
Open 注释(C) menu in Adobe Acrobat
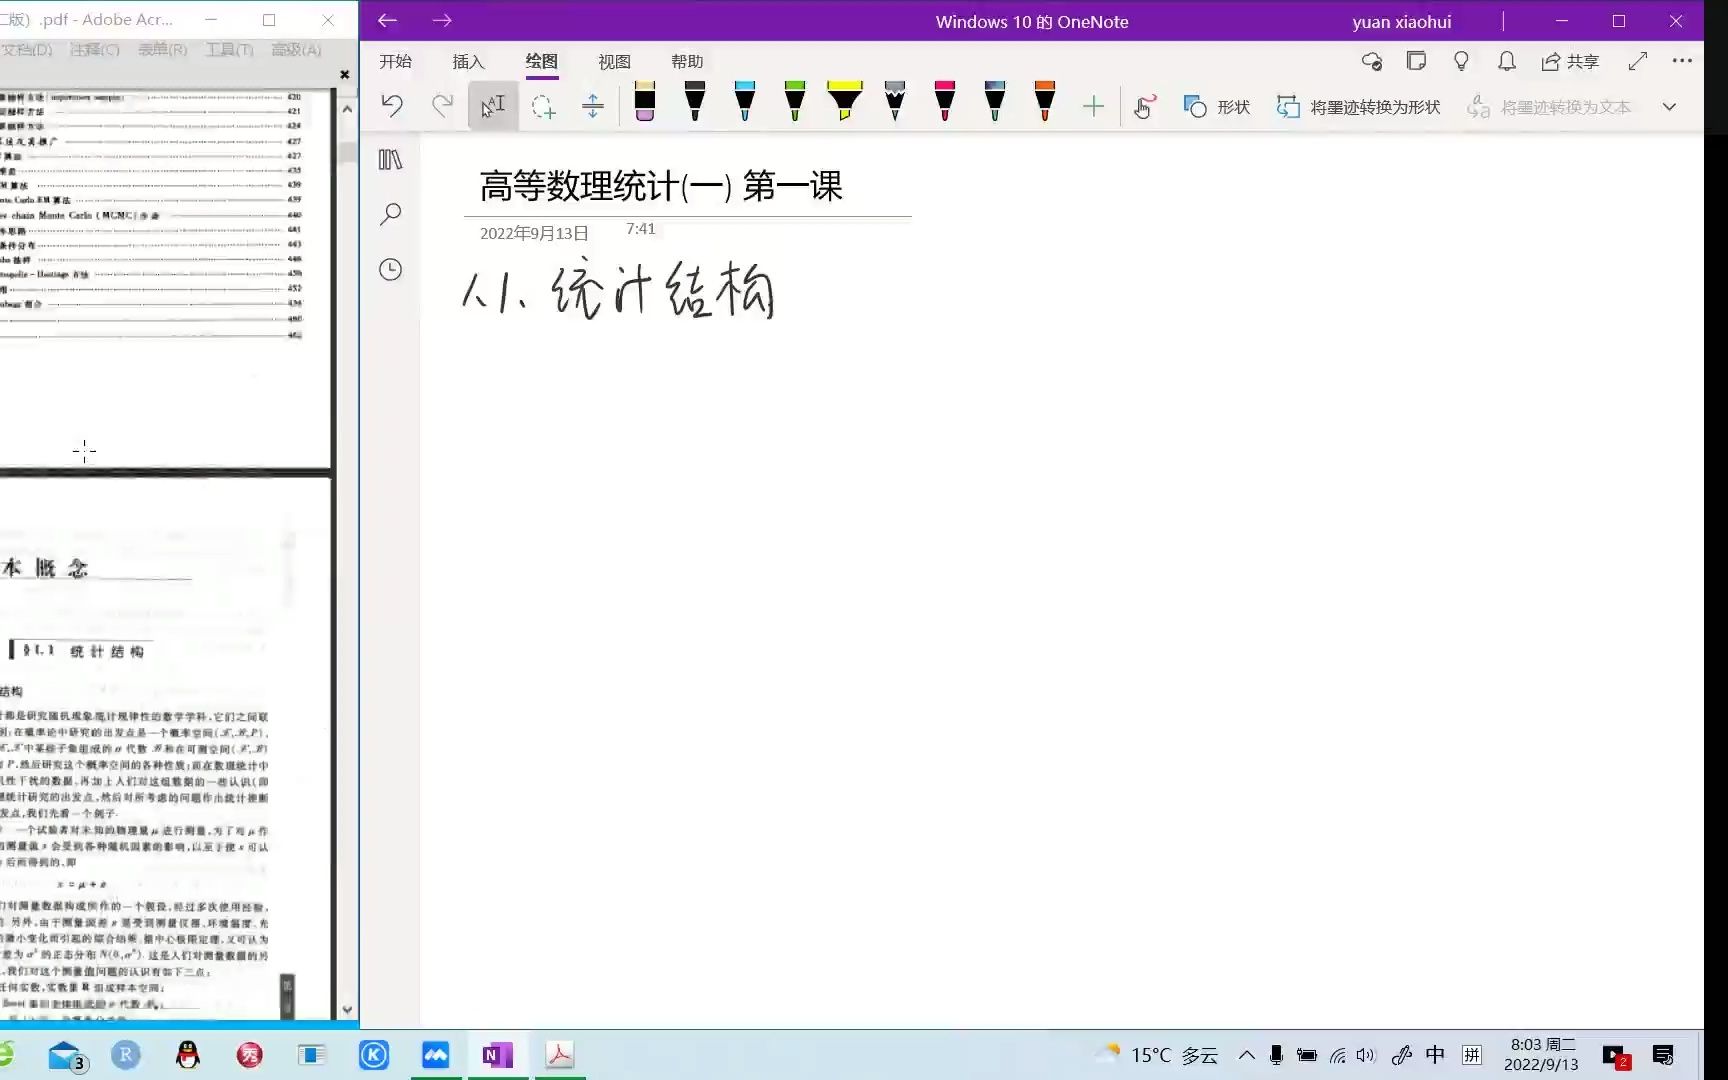[95, 49]
